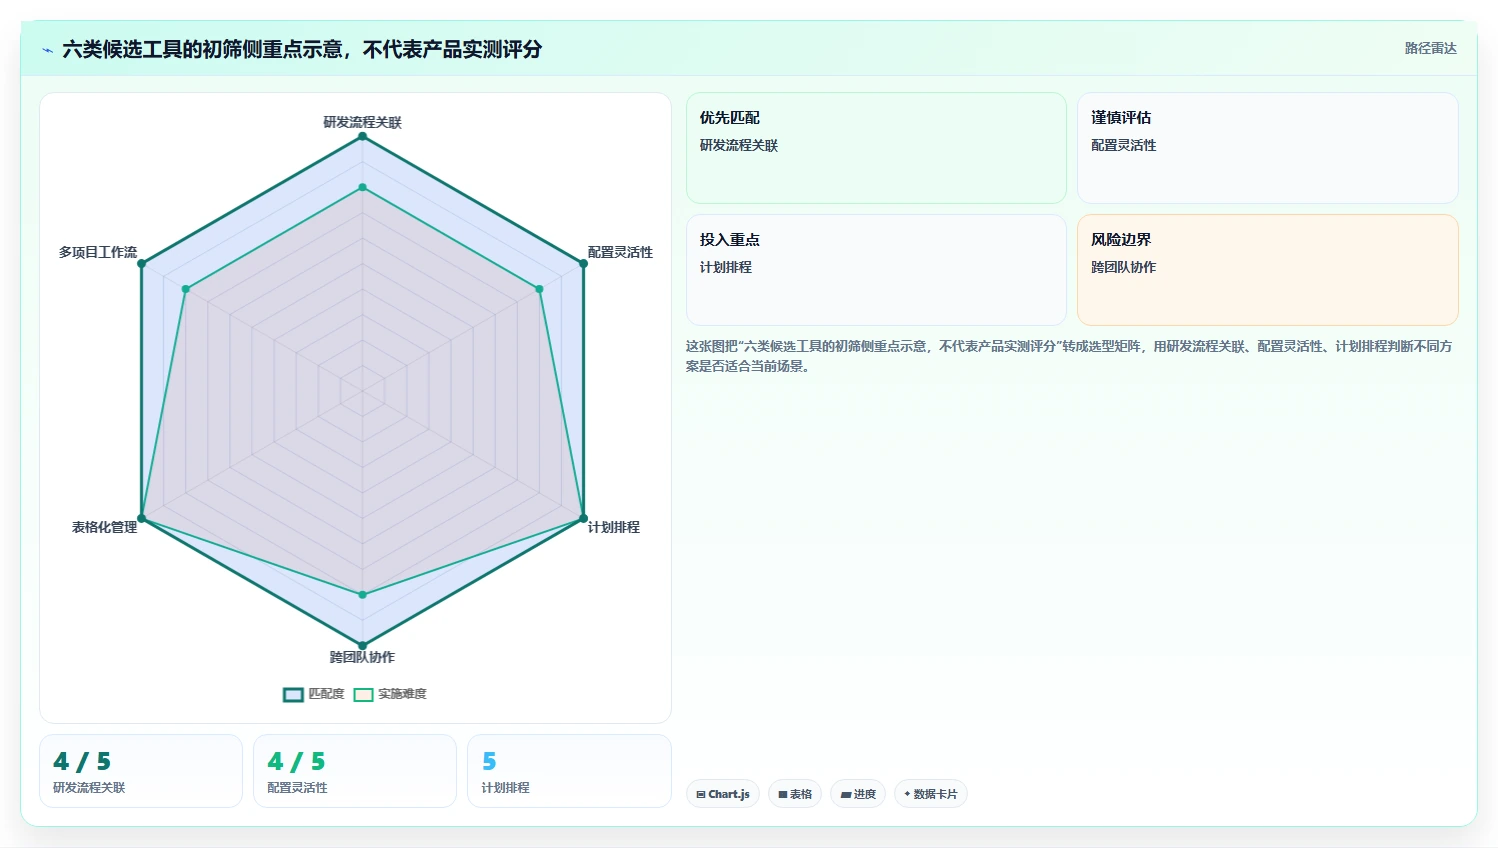Click the 匹配度 legend label text
The image size is (1498, 848).
click(x=326, y=694)
